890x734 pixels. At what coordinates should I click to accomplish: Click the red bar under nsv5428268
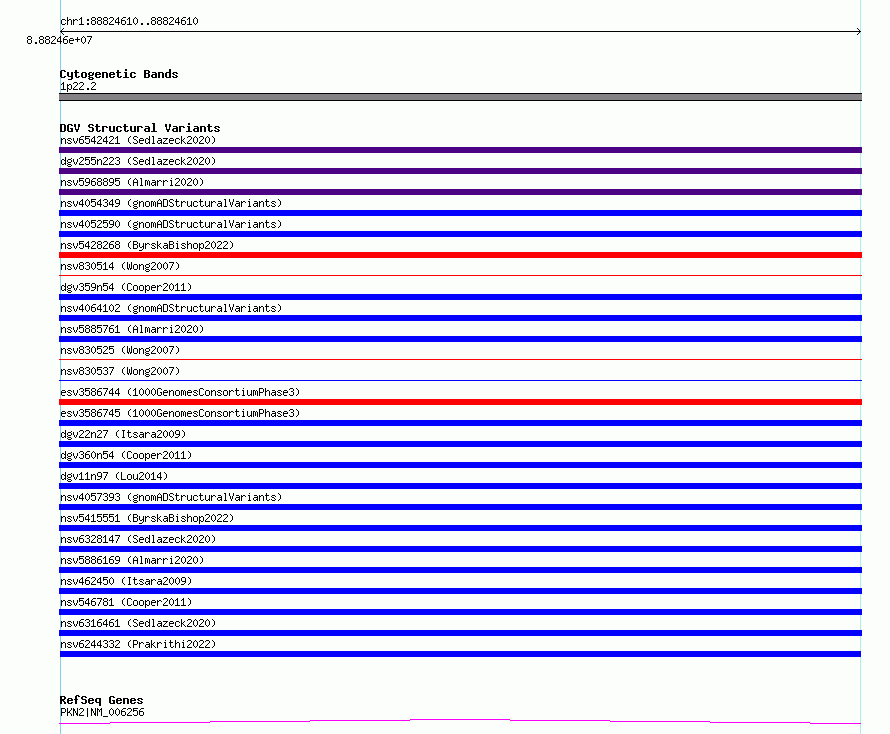[x=460, y=255]
